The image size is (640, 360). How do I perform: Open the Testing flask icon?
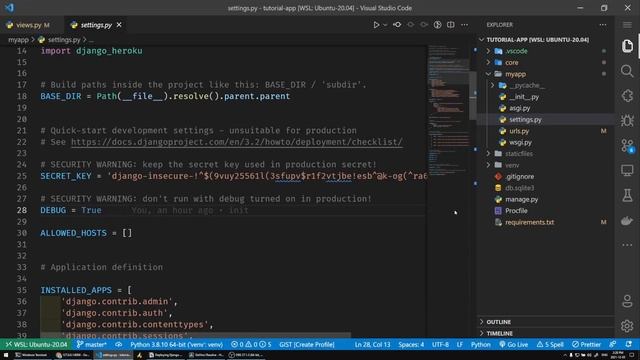click(x=627, y=195)
